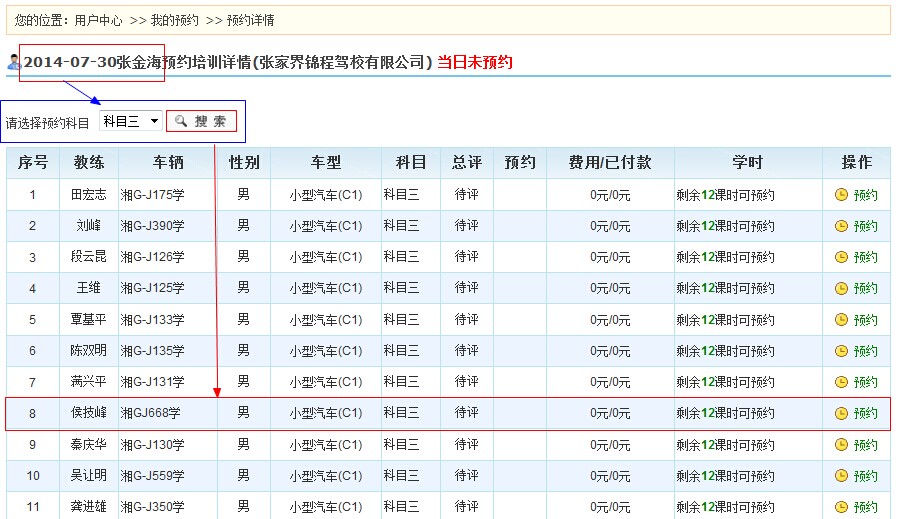Click the 教练 column header

[x=88, y=162]
